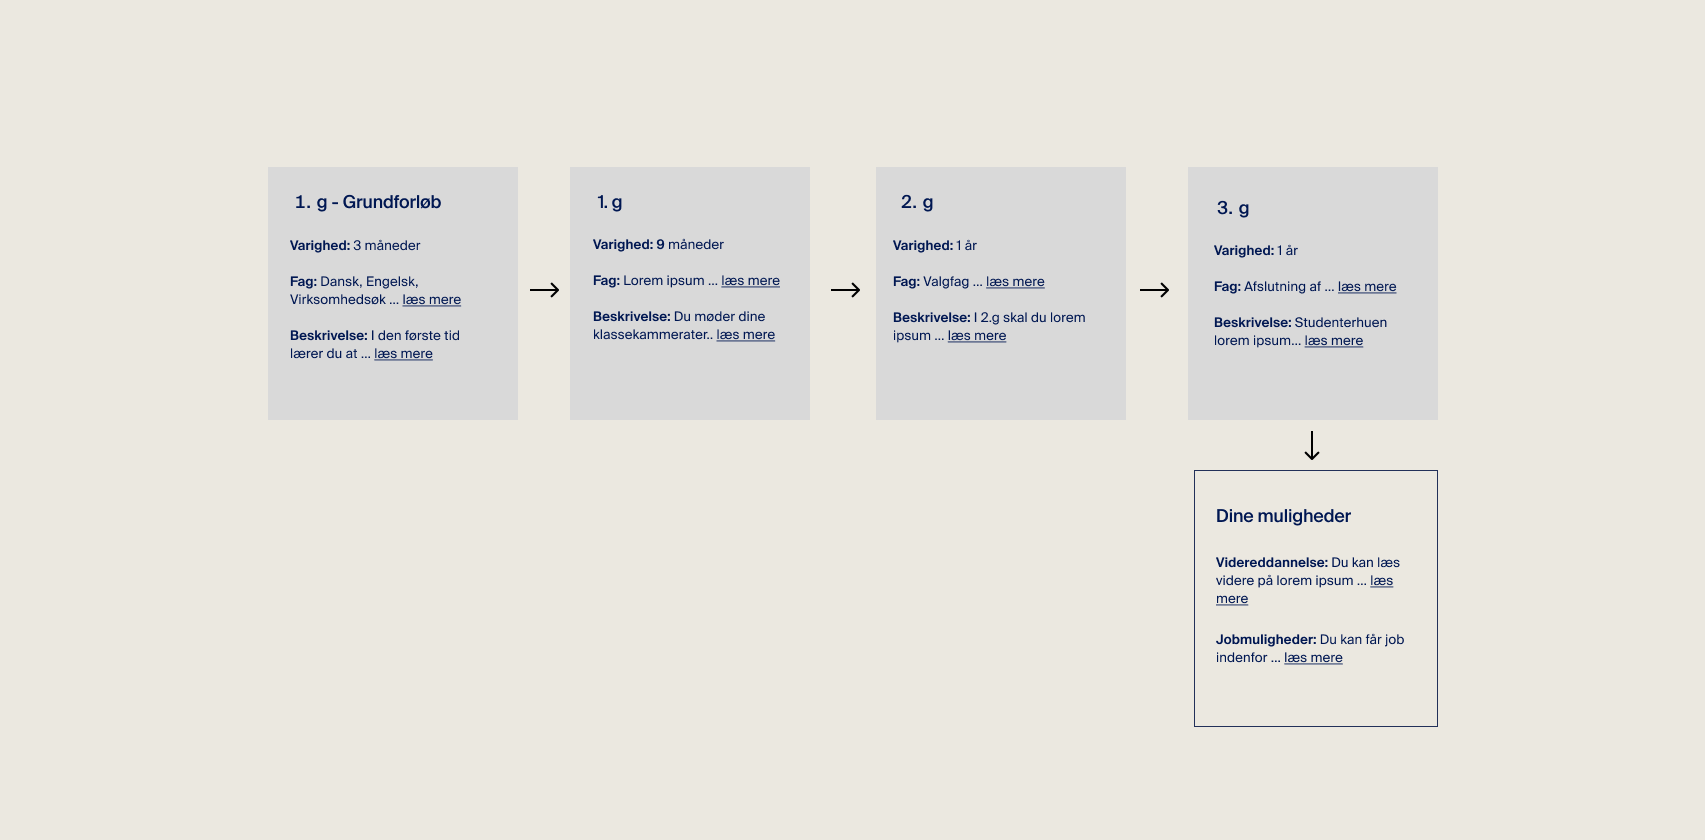
Task: Click the down arrow below 3.g card
Action: pyautogui.click(x=1312, y=445)
